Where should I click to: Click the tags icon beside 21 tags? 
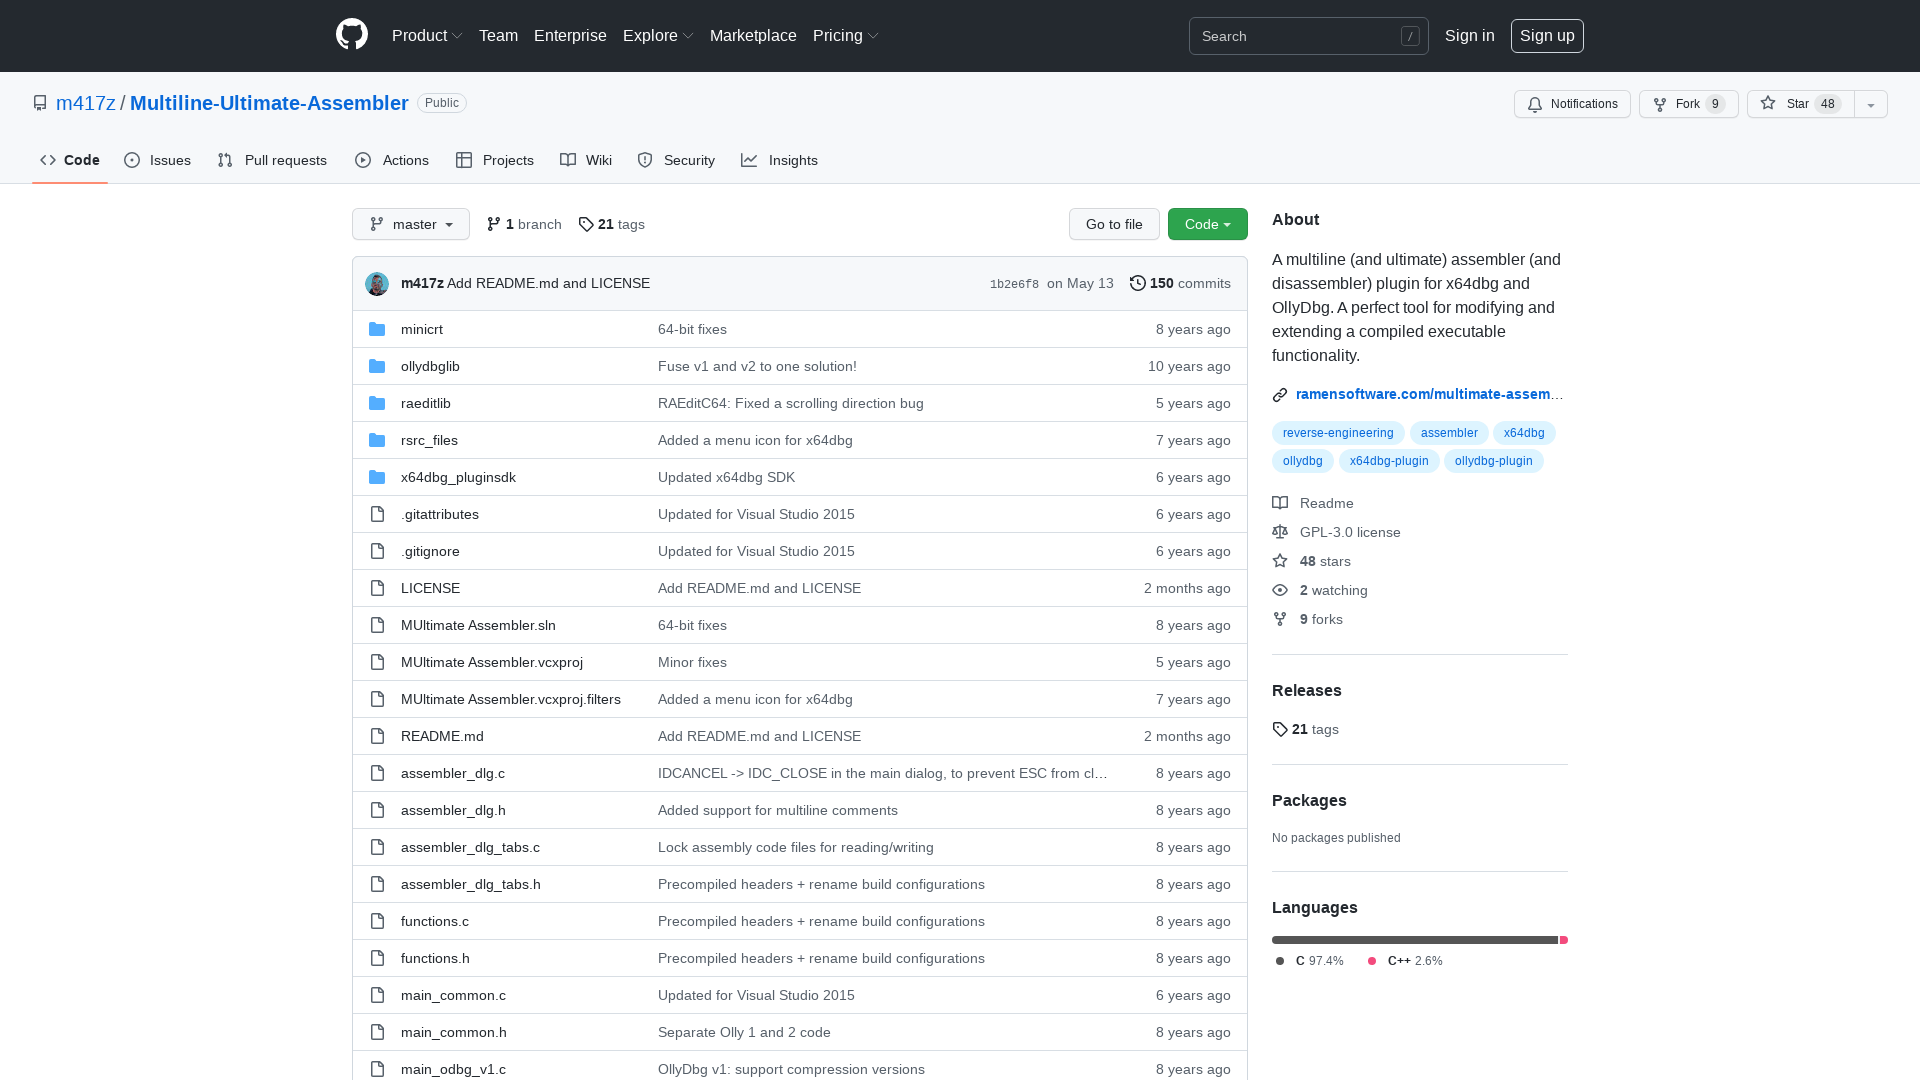(586, 224)
